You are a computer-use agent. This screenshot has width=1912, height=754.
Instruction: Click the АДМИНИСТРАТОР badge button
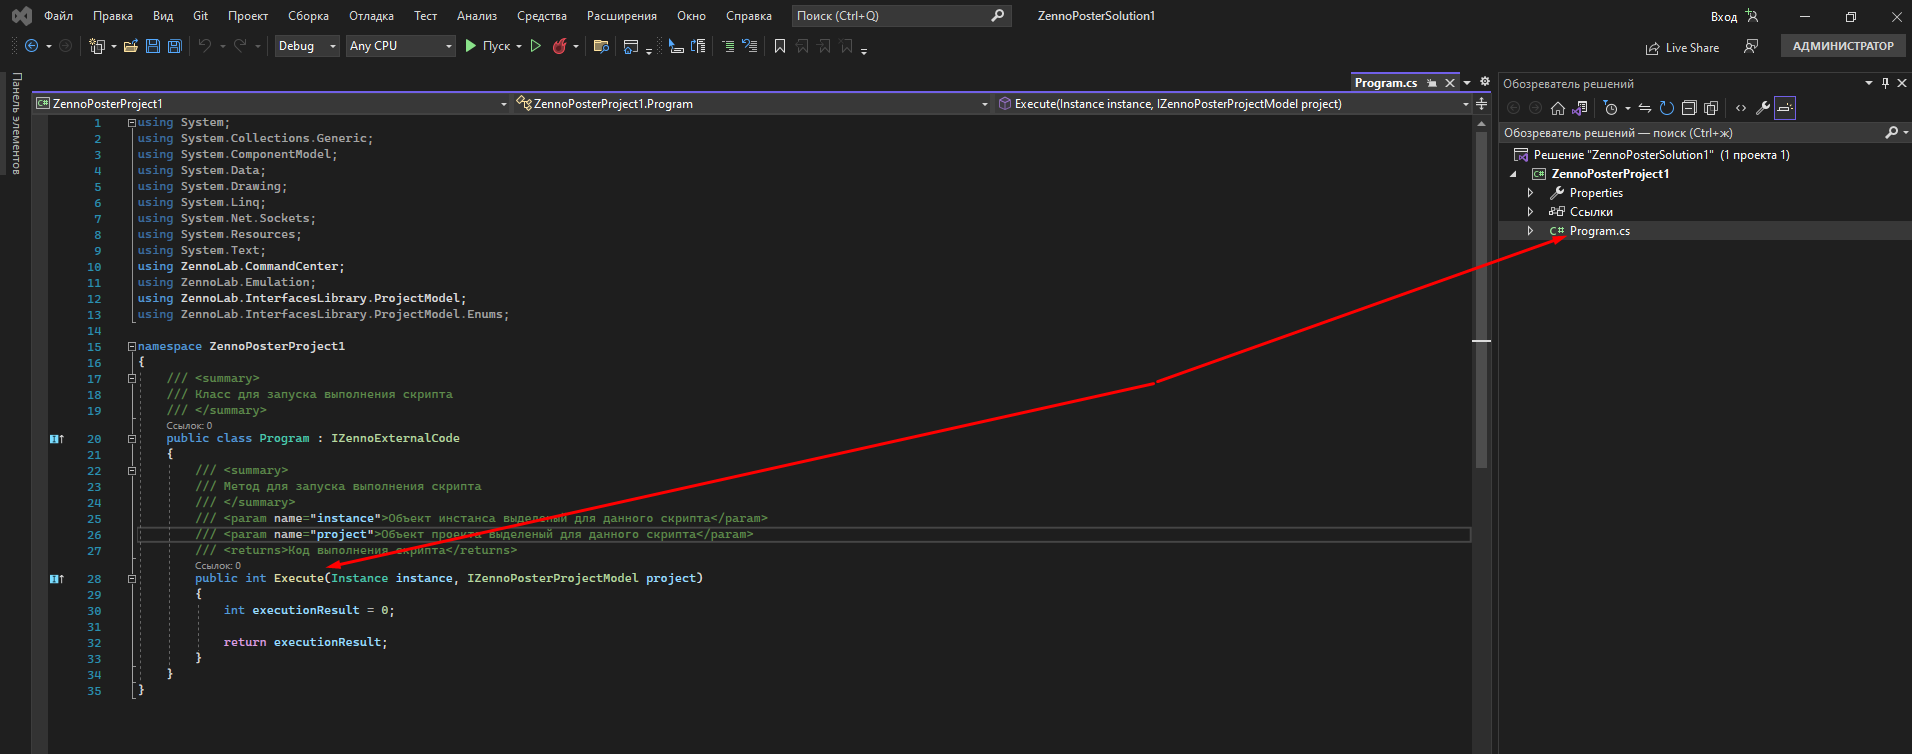pyautogui.click(x=1843, y=46)
